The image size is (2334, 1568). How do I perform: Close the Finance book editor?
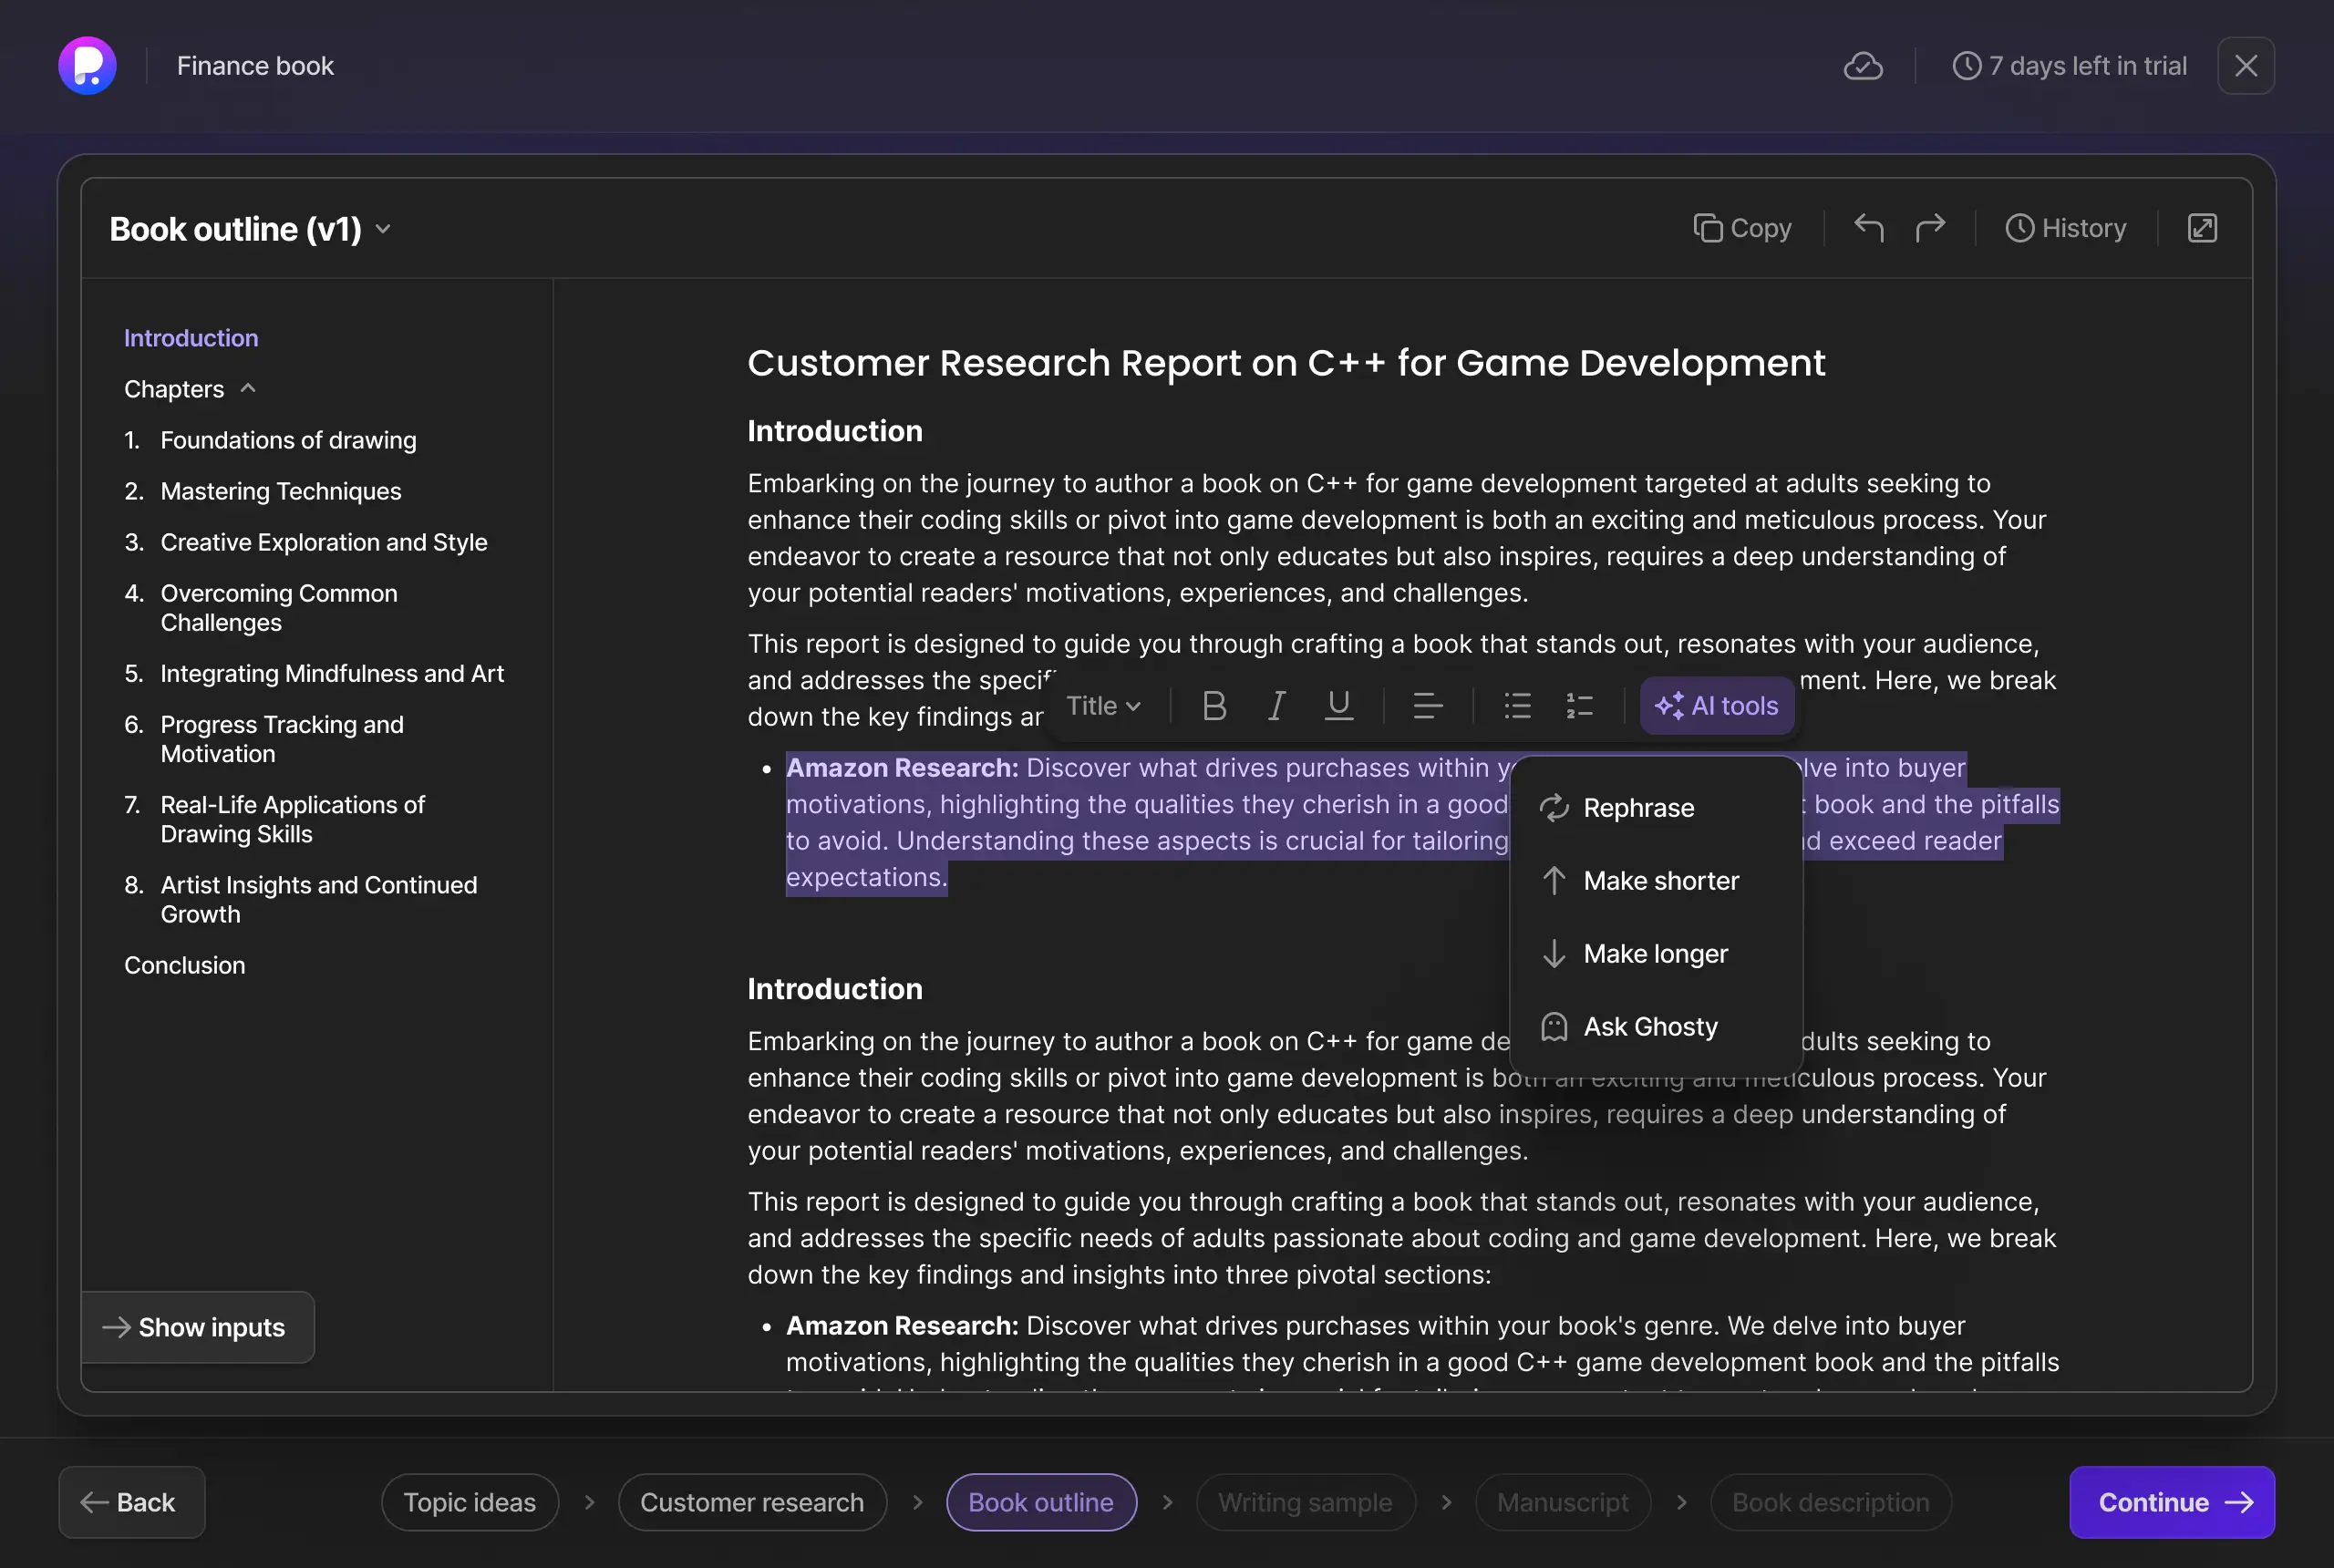(x=2245, y=66)
